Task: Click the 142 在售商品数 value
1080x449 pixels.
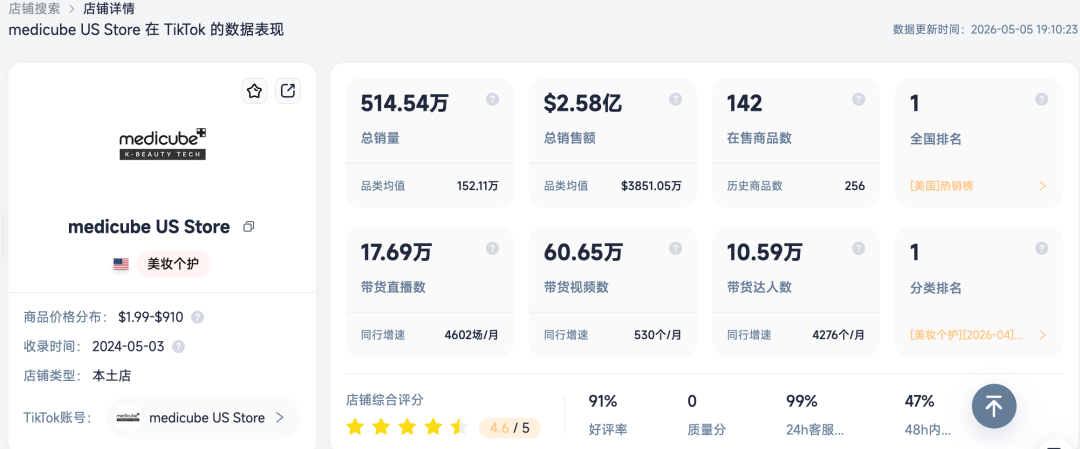Action: pos(745,103)
